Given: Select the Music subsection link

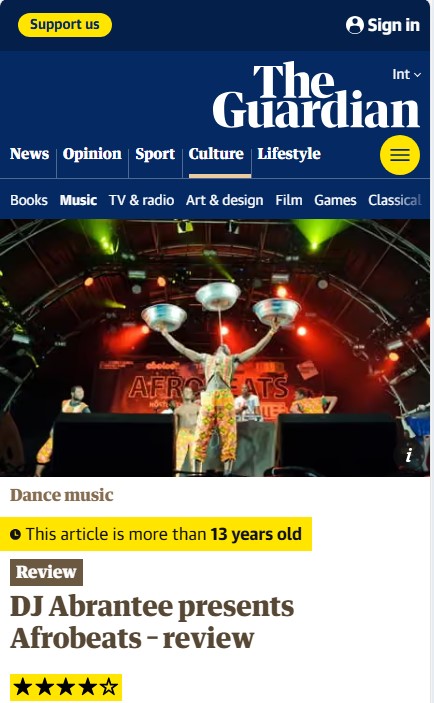Looking at the screenshot, I should coord(78,200).
